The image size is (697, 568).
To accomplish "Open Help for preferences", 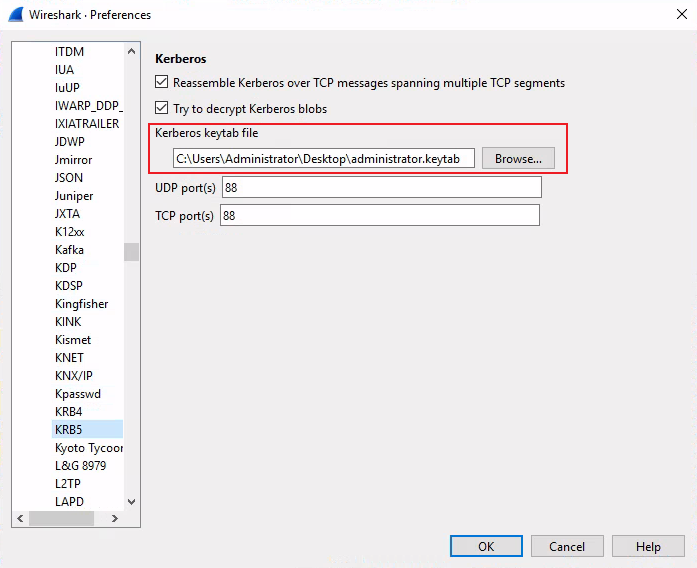I will [648, 546].
